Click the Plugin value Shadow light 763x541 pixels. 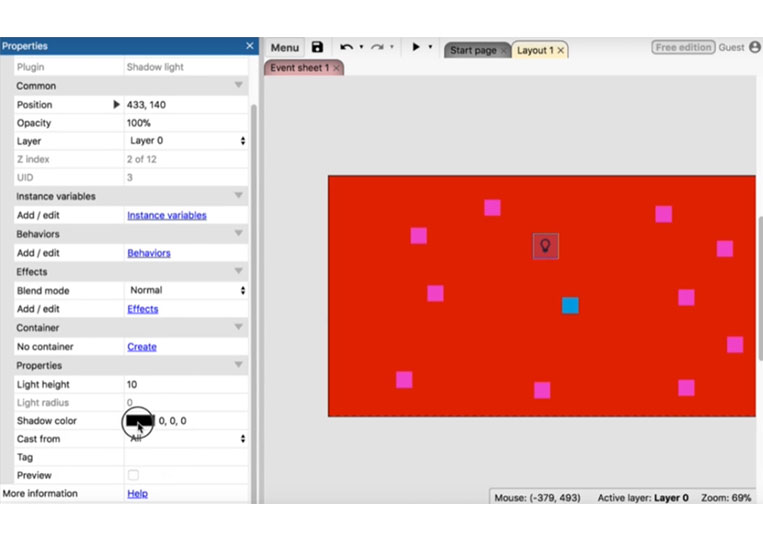pos(155,67)
